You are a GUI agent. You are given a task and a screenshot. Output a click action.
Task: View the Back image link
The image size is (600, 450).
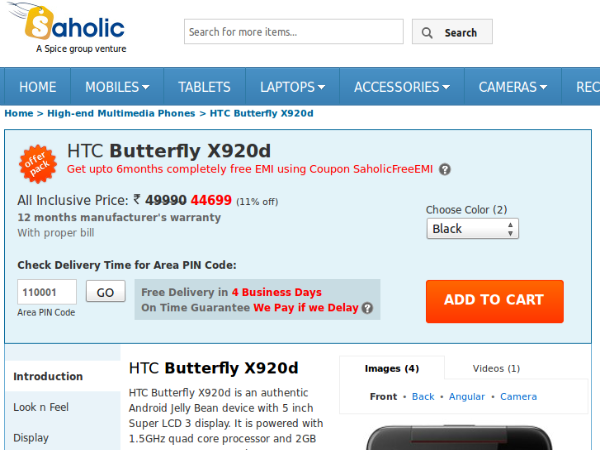click(423, 397)
